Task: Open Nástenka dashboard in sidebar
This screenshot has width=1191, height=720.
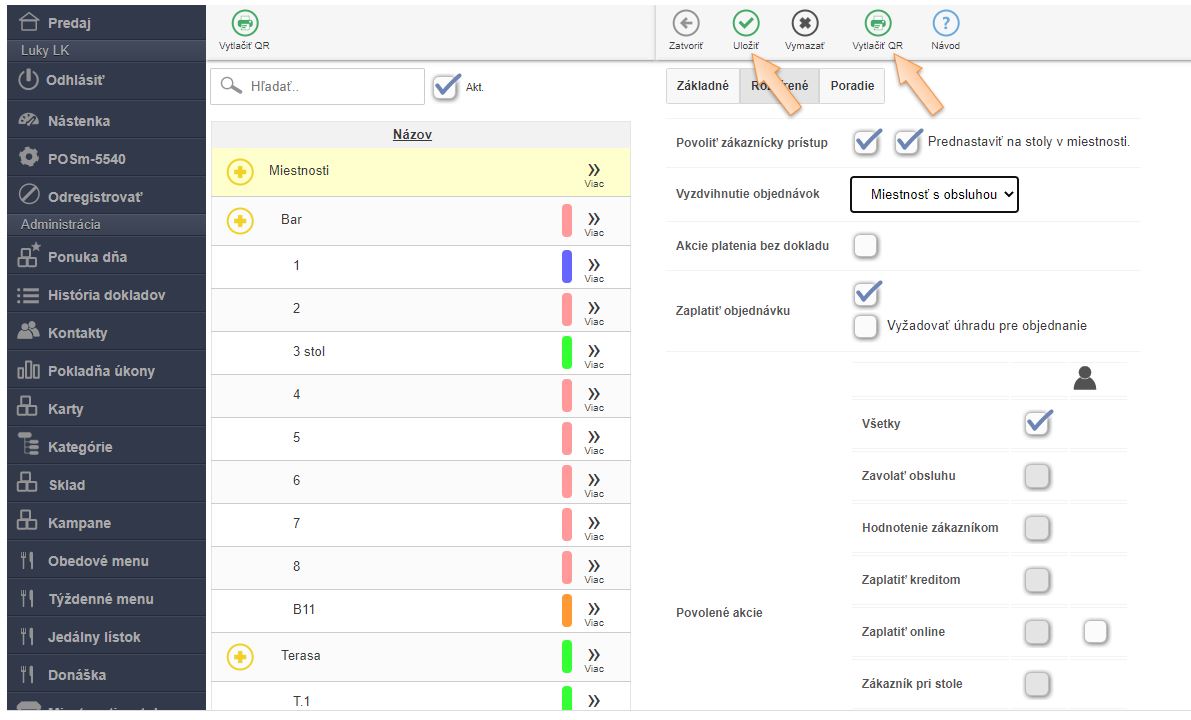Action: [78, 121]
